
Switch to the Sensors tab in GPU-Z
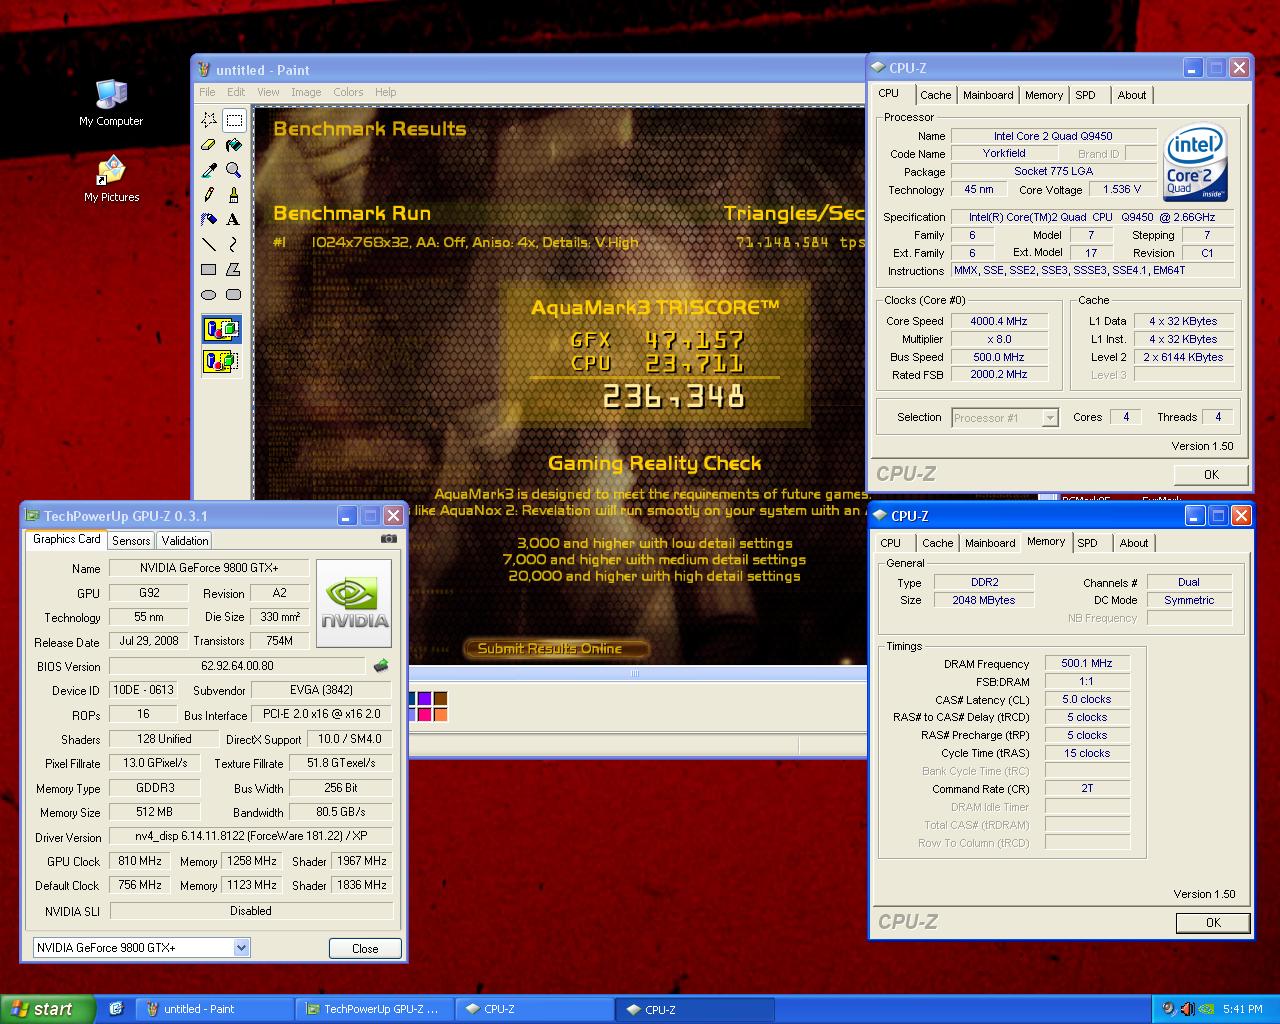click(x=131, y=541)
